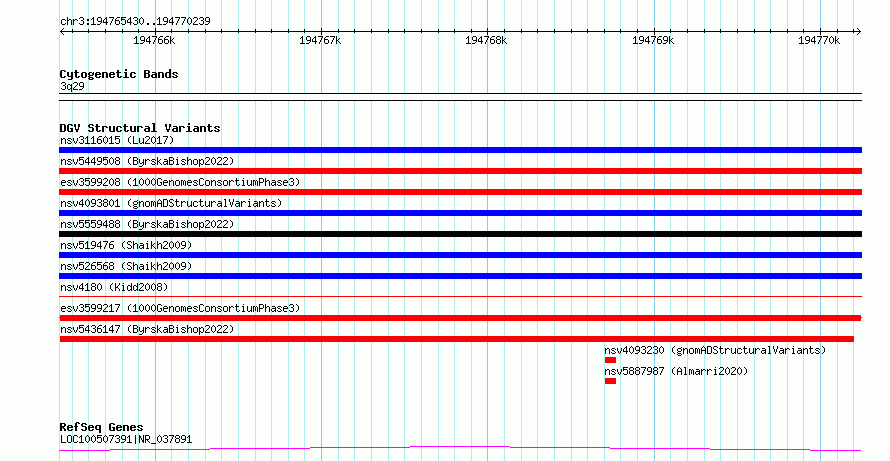890x461 pixels.
Task: Click the 3q29 cytogenetic band label
Action: click(x=72, y=86)
